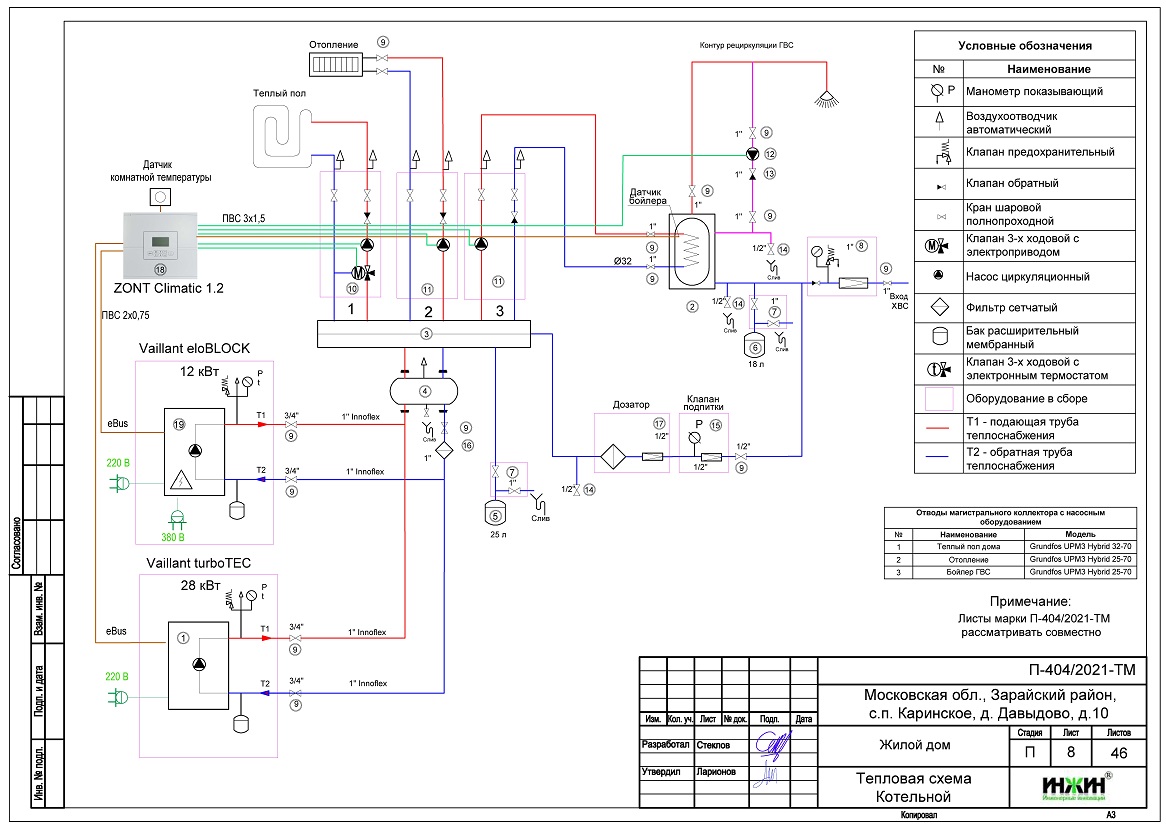Click the radiator symbol under Отопление
Viewport: 1166px width, 824px height.
(x=336, y=64)
